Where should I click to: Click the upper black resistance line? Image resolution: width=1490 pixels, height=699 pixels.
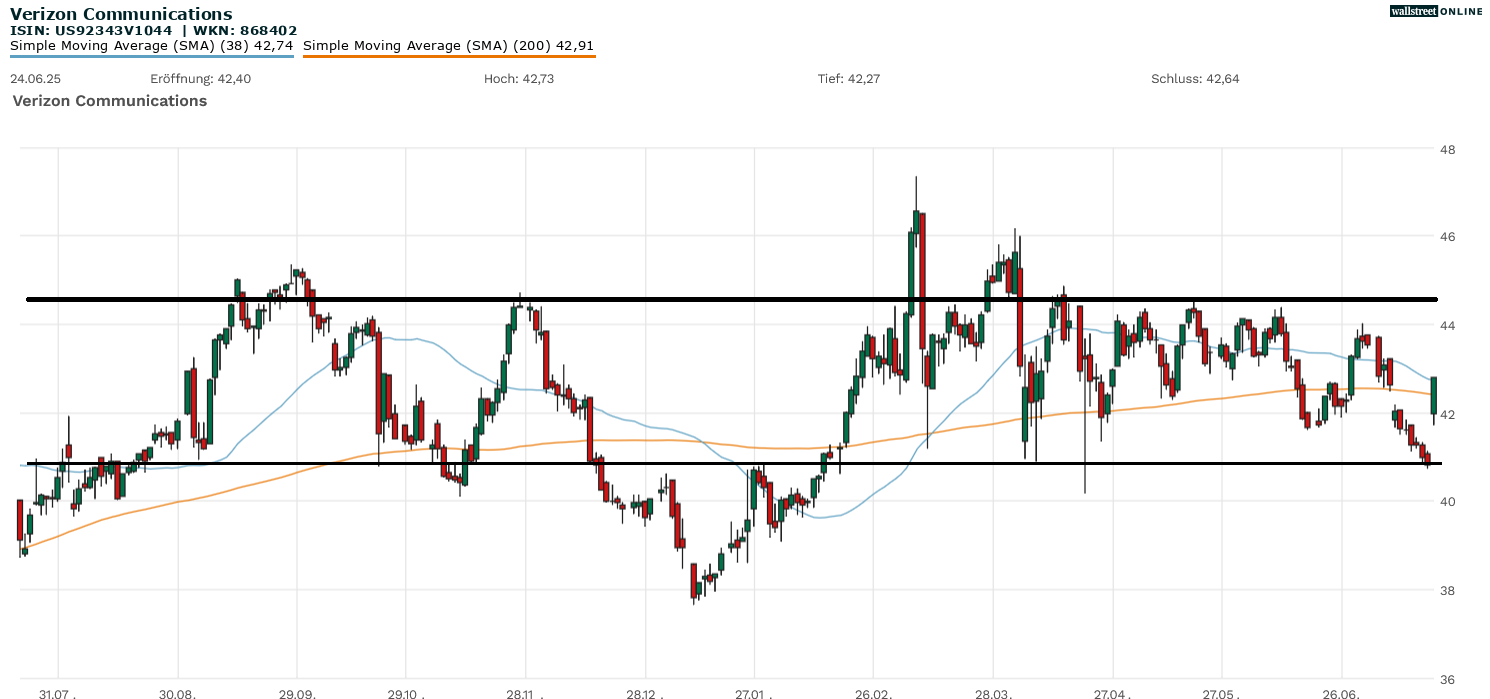pos(732,299)
